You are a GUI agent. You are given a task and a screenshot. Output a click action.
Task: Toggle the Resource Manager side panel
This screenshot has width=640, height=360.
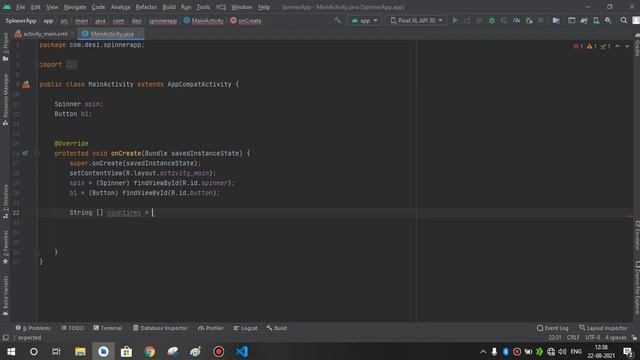(5, 99)
